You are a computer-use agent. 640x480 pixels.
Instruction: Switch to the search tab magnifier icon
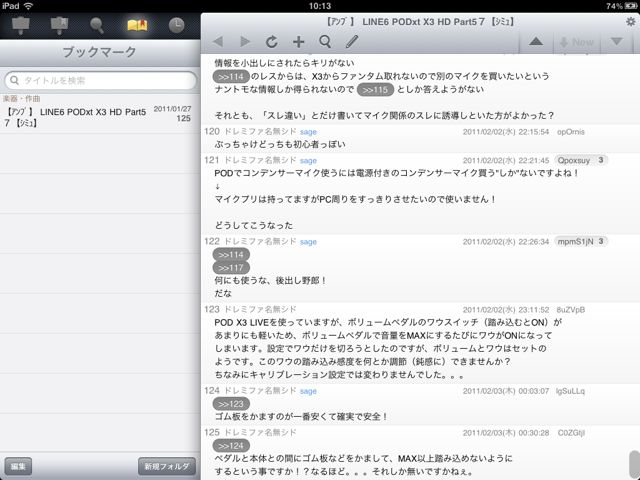click(x=97, y=25)
